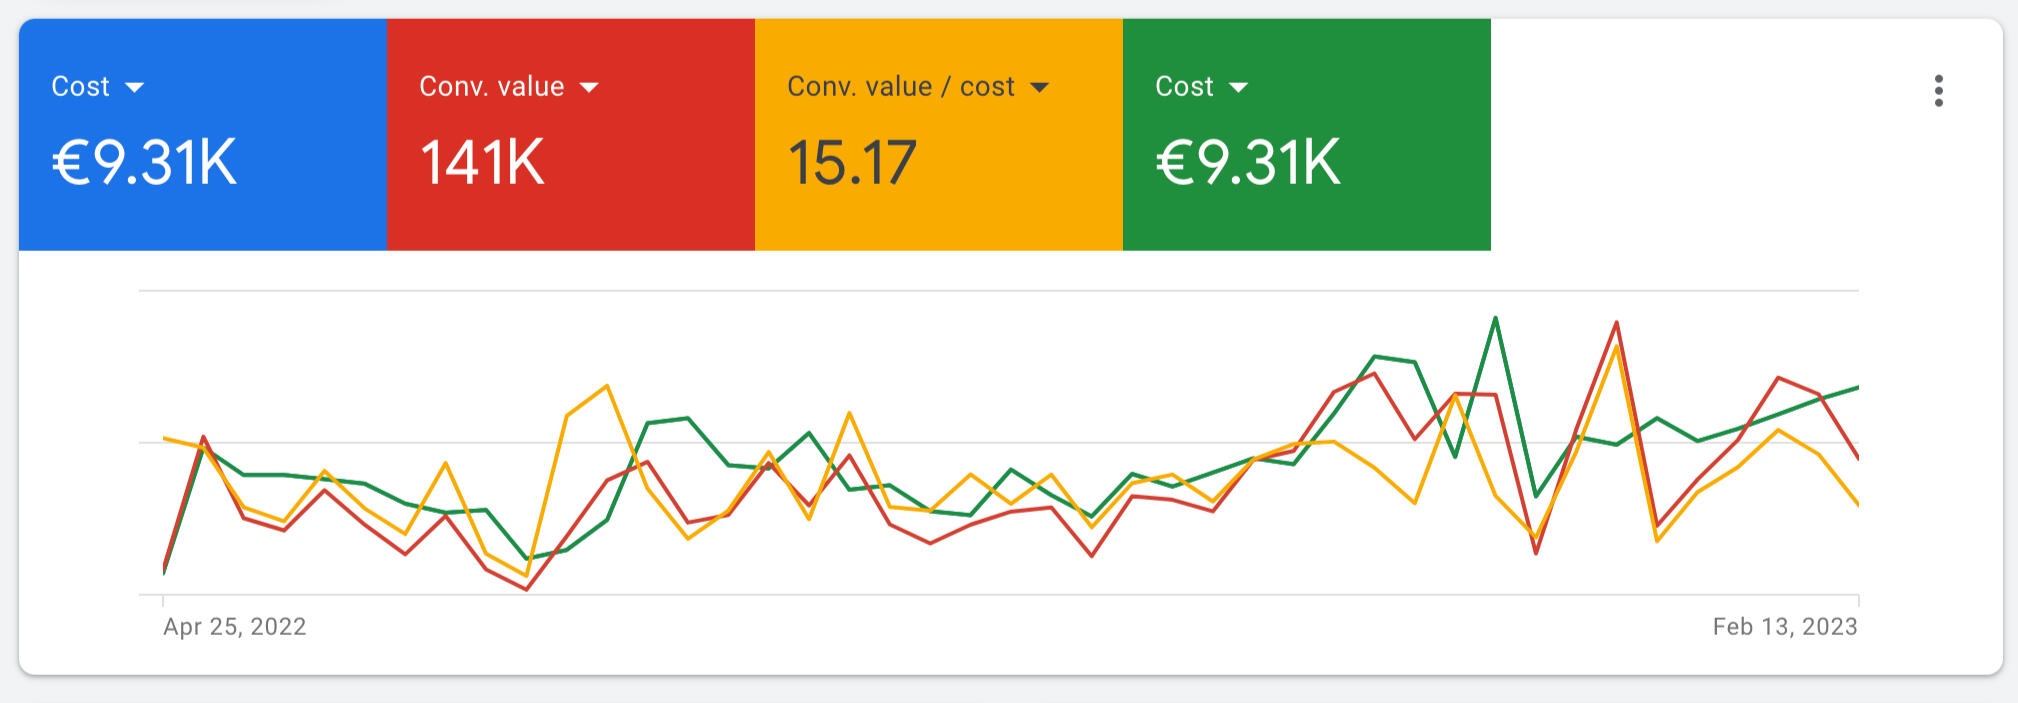The height and width of the screenshot is (703, 2018).
Task: Click the 'Conv. value' label in red card
Action: [492, 87]
